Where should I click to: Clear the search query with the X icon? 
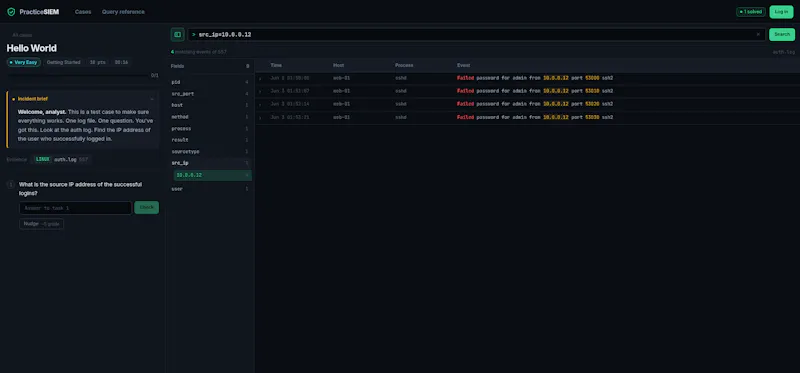(758, 35)
